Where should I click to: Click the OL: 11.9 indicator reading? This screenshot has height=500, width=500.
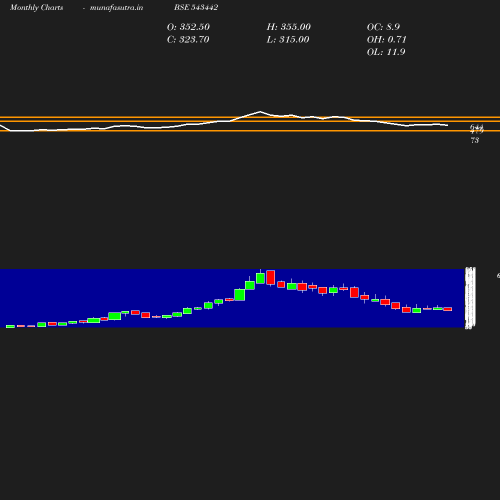pyautogui.click(x=386, y=52)
